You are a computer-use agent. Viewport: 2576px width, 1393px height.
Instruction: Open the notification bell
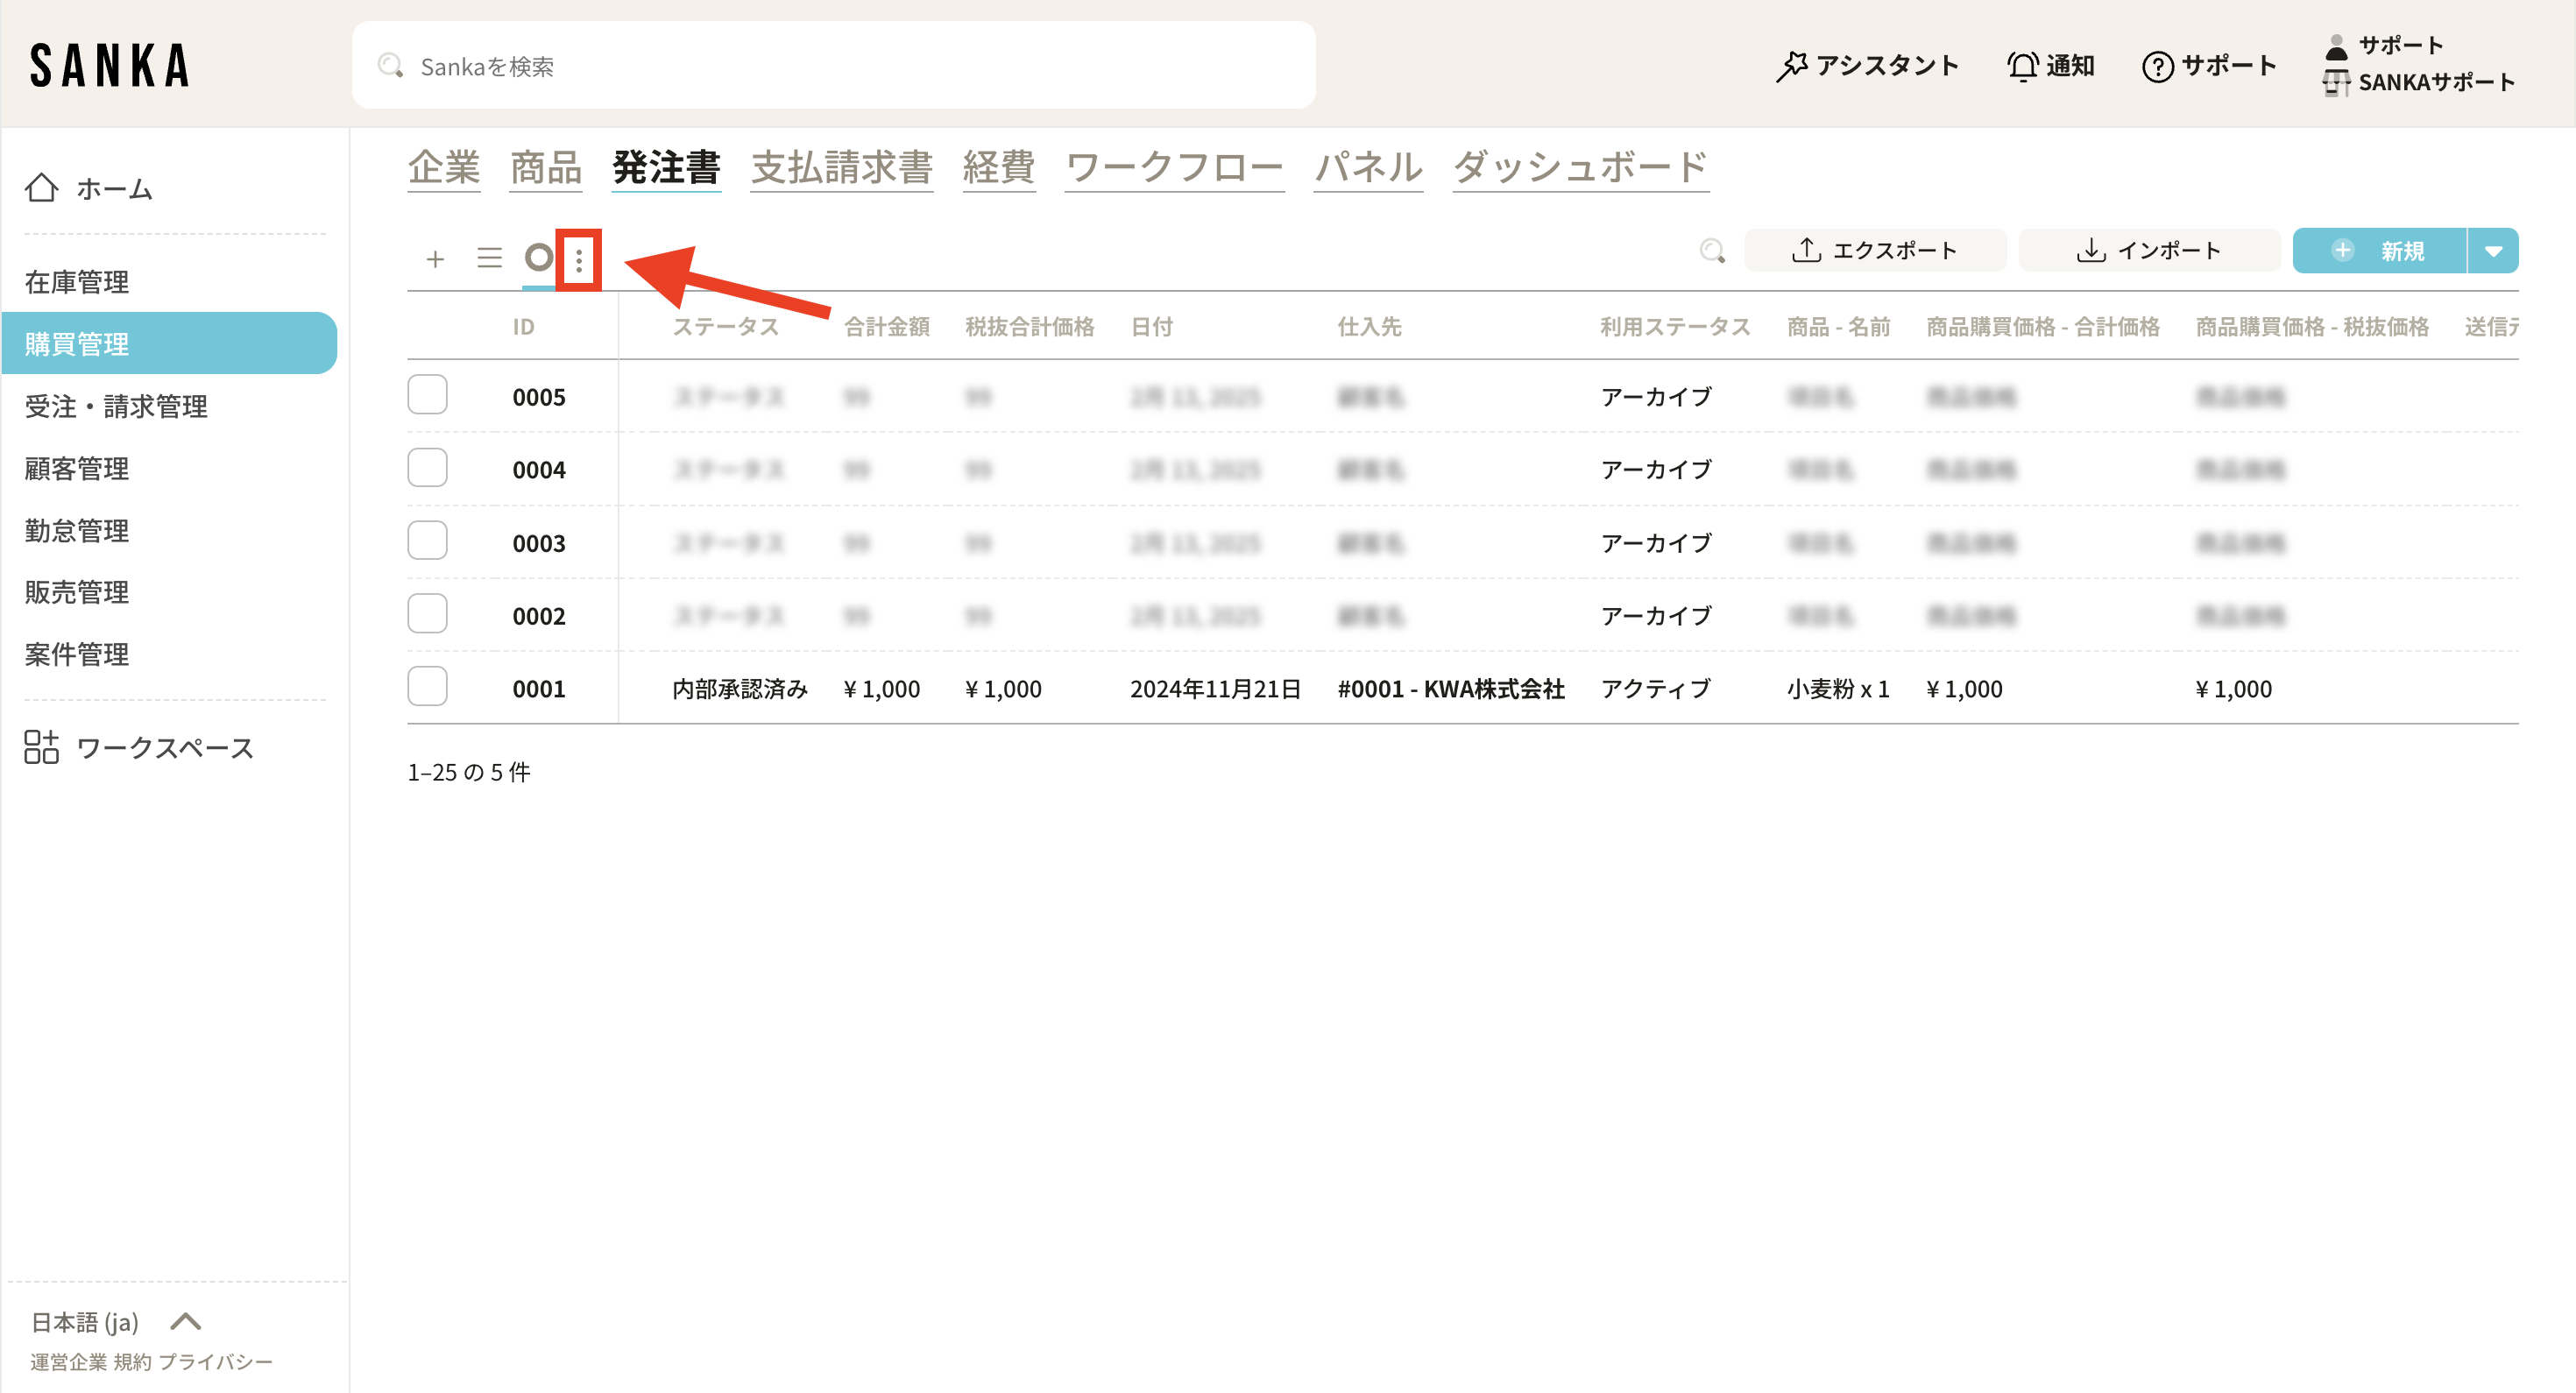click(2021, 66)
